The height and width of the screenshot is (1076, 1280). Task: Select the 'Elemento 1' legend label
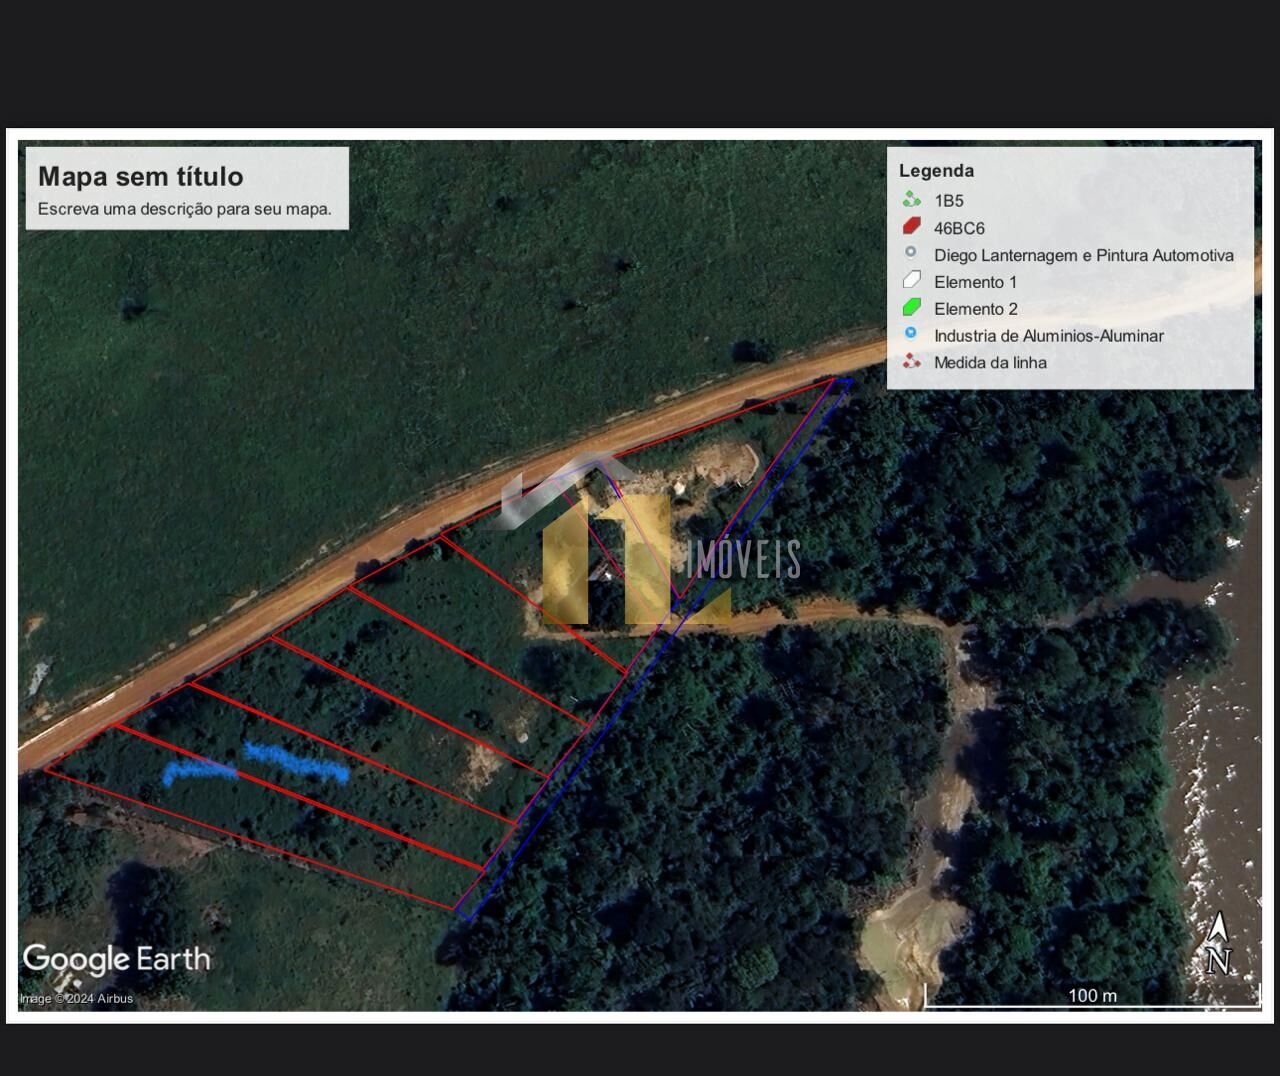tap(975, 282)
